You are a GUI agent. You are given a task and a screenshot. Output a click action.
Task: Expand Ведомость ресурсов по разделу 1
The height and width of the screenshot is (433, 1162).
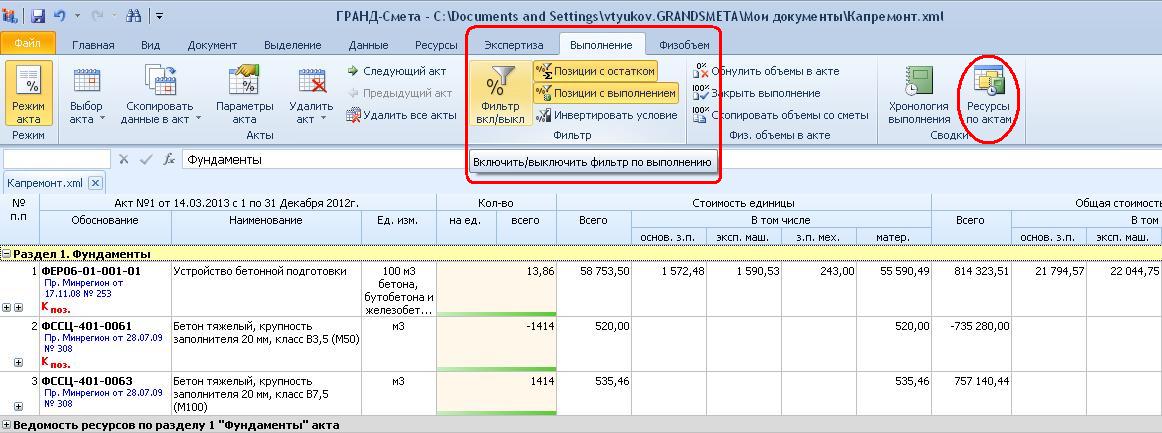tap(7, 426)
